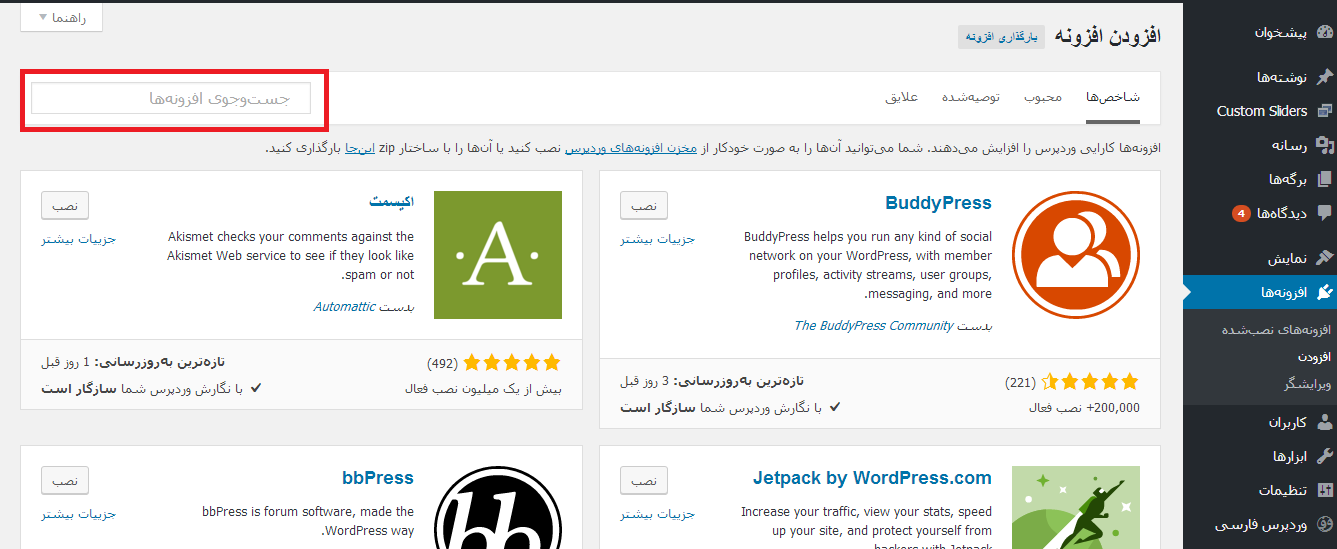Select the افزودن submenu item
The height and width of the screenshot is (549, 1337).
pos(1314,356)
